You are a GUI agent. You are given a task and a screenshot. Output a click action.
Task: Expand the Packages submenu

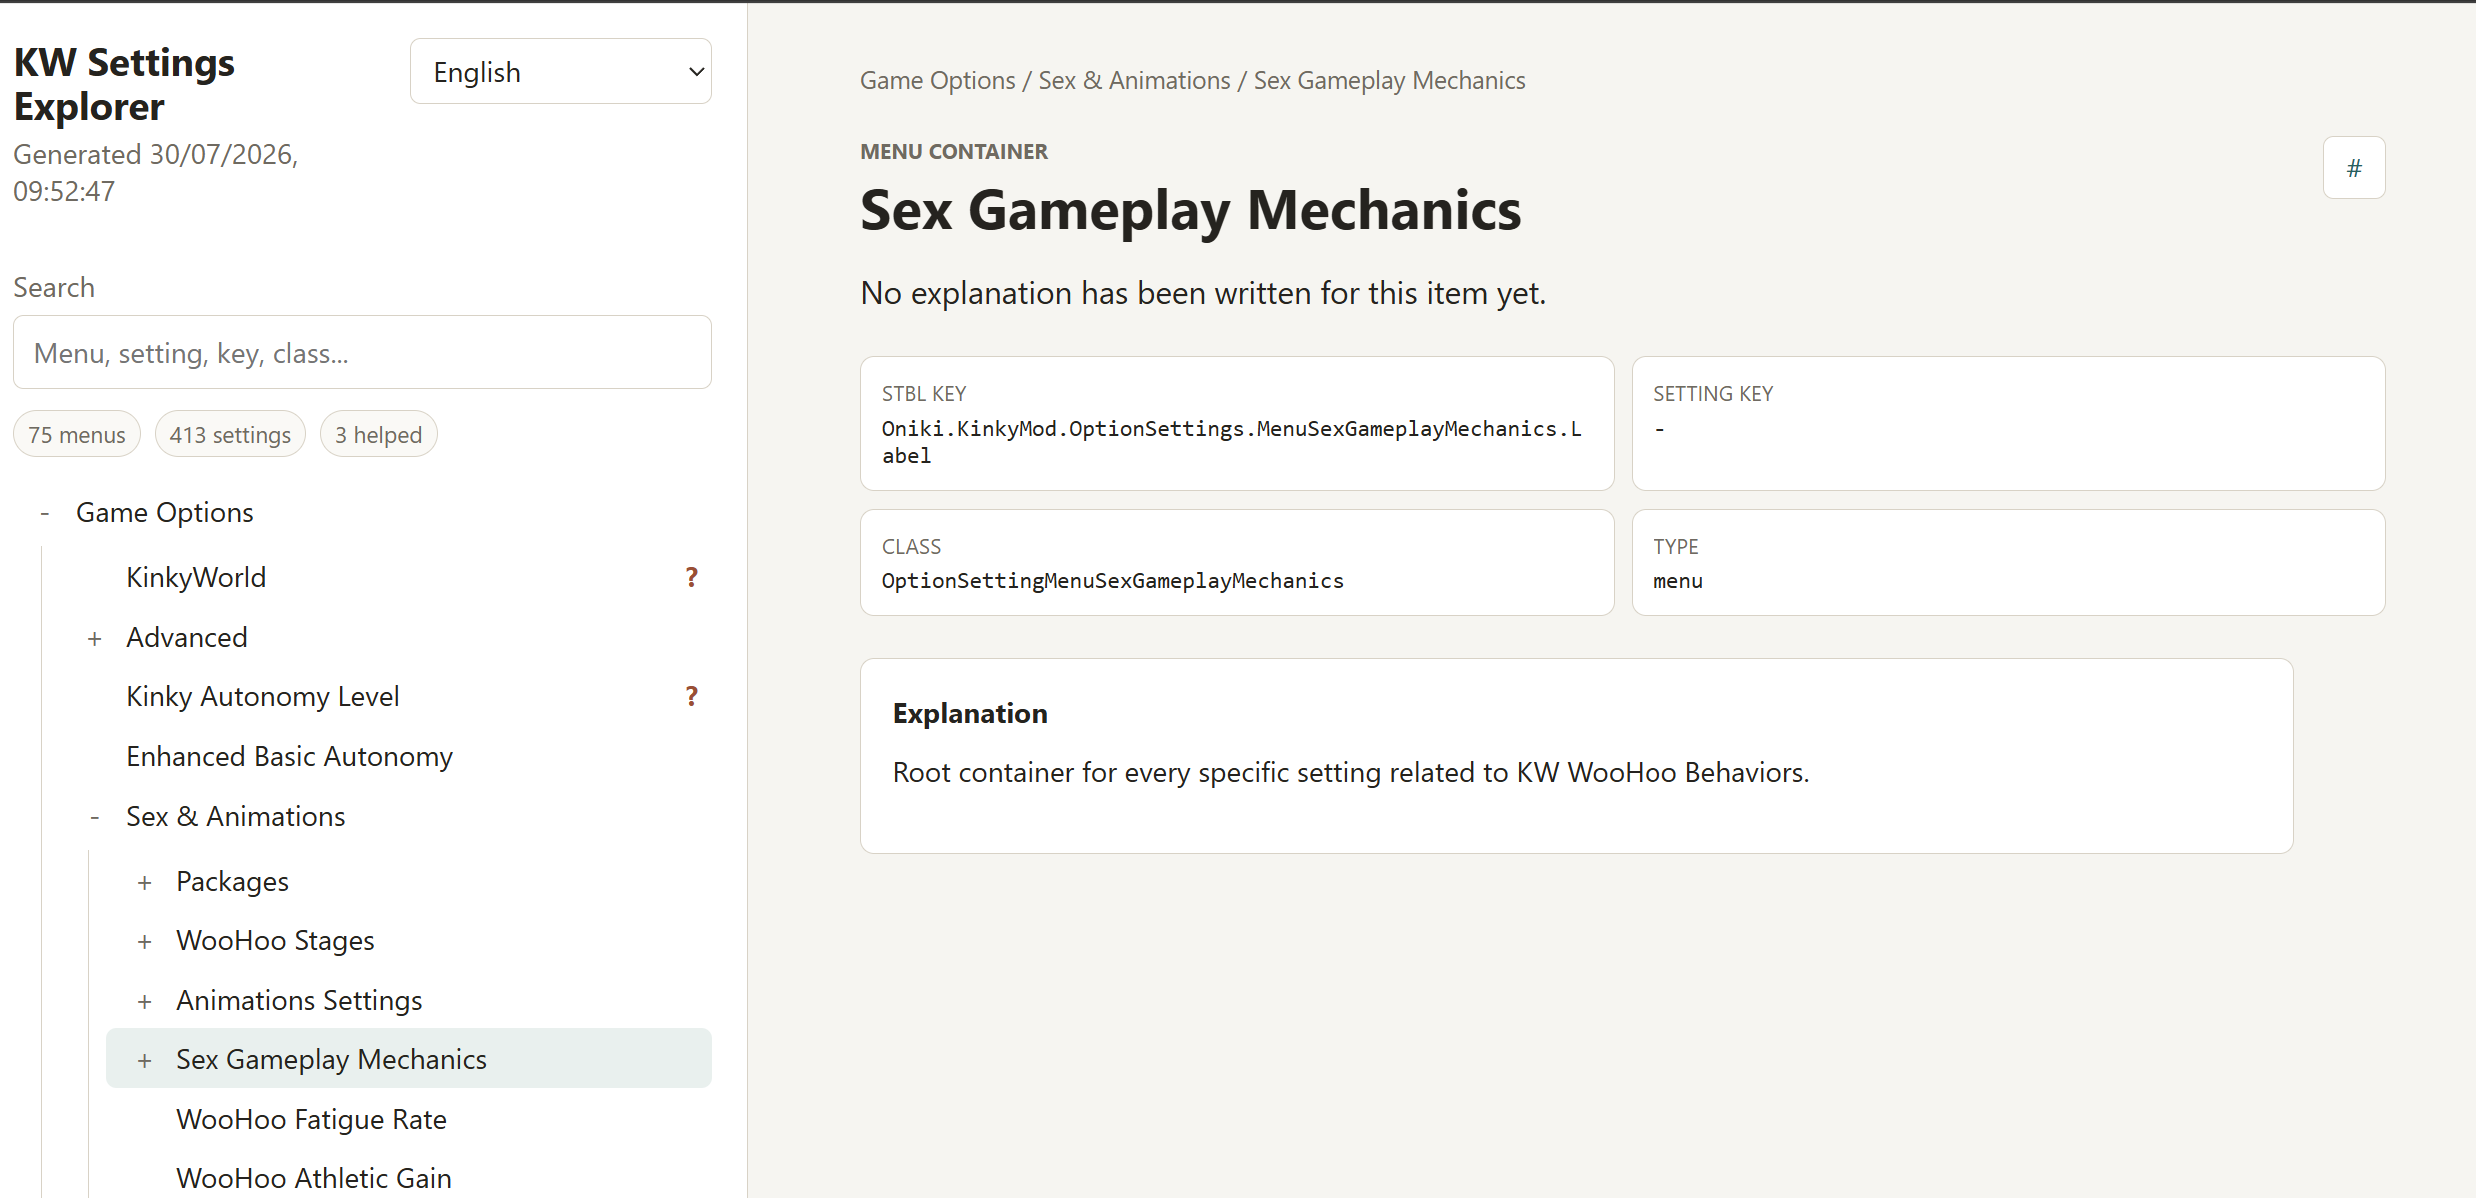[145, 882]
